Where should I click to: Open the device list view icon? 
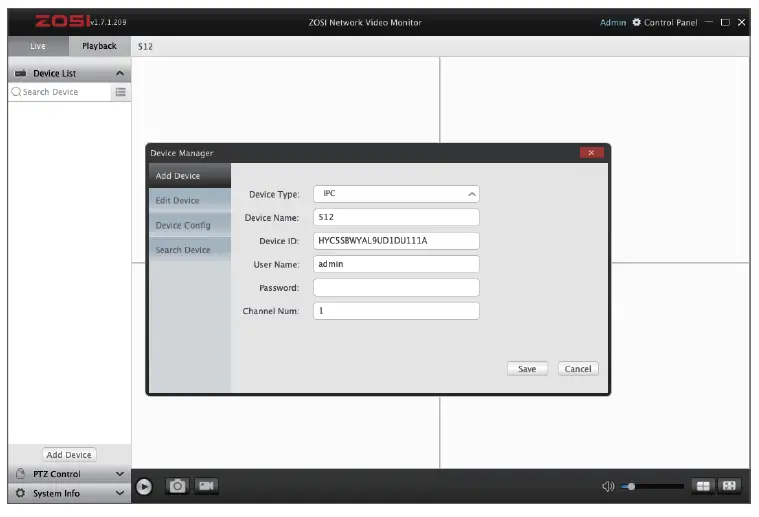(121, 92)
